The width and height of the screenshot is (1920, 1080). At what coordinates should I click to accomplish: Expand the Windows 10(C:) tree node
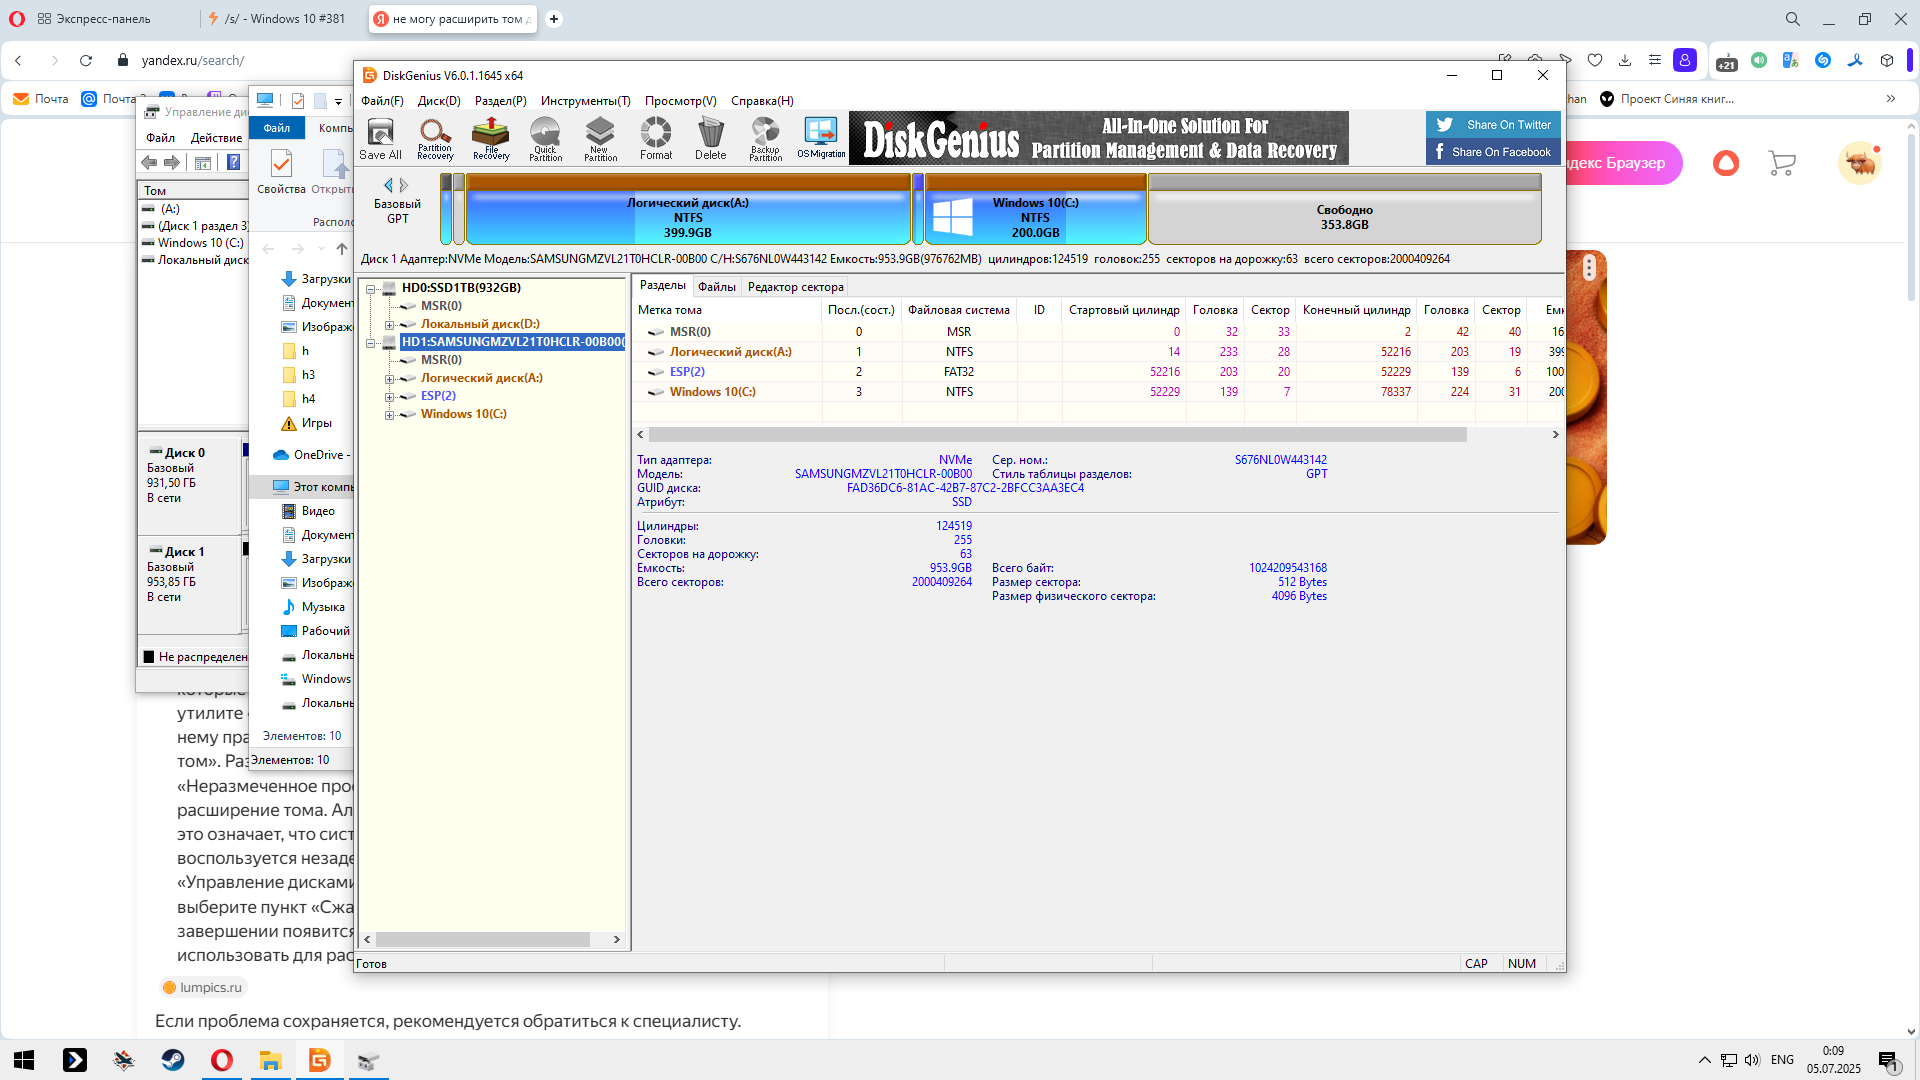pos(390,415)
